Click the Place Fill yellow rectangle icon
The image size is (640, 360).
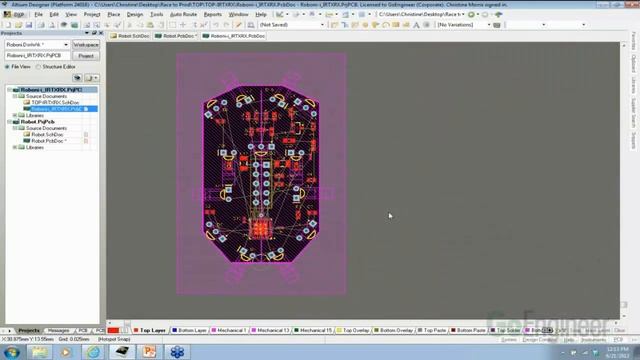coord(396,25)
